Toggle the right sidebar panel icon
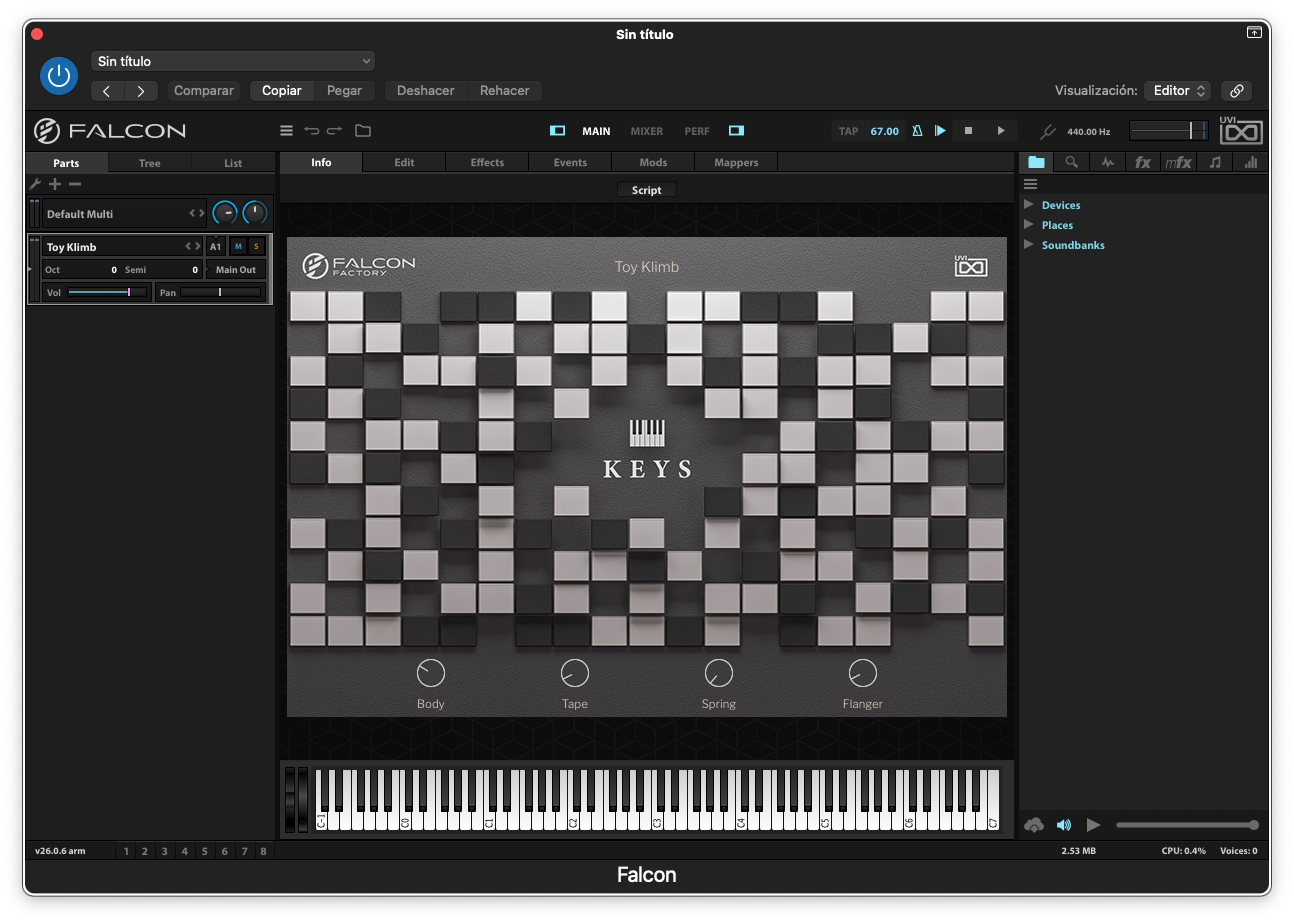Image resolution: width=1294 pixels, height=923 pixels. coord(736,131)
